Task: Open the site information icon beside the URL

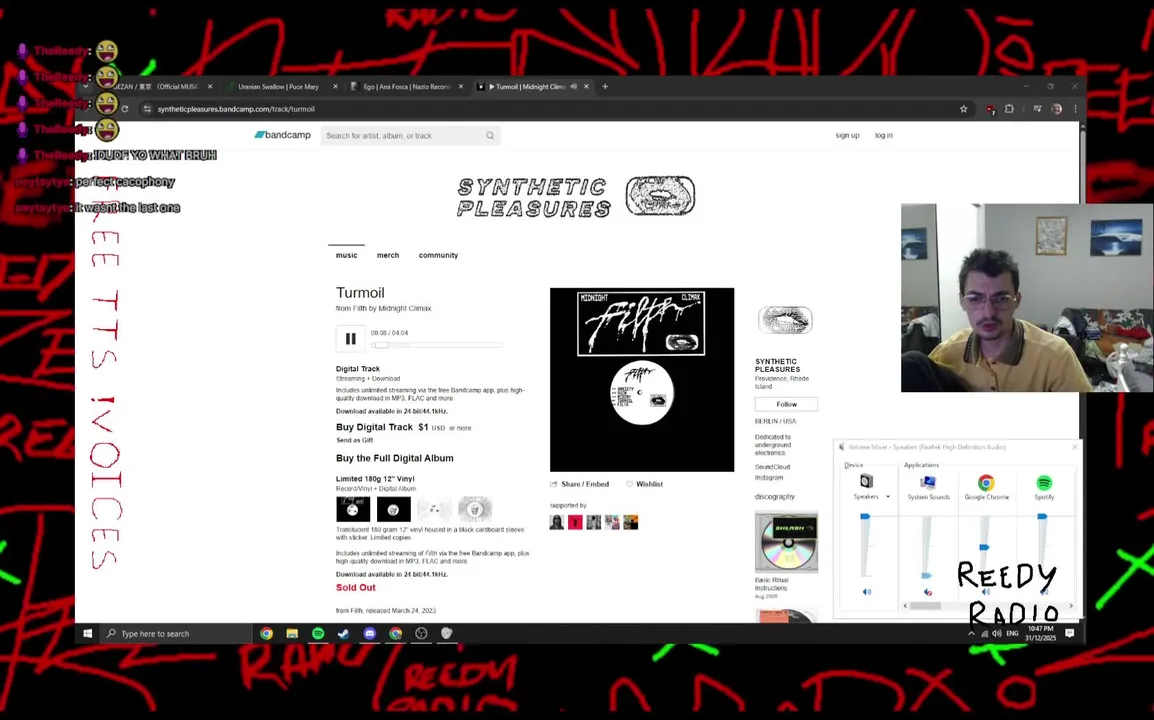Action: click(x=147, y=109)
